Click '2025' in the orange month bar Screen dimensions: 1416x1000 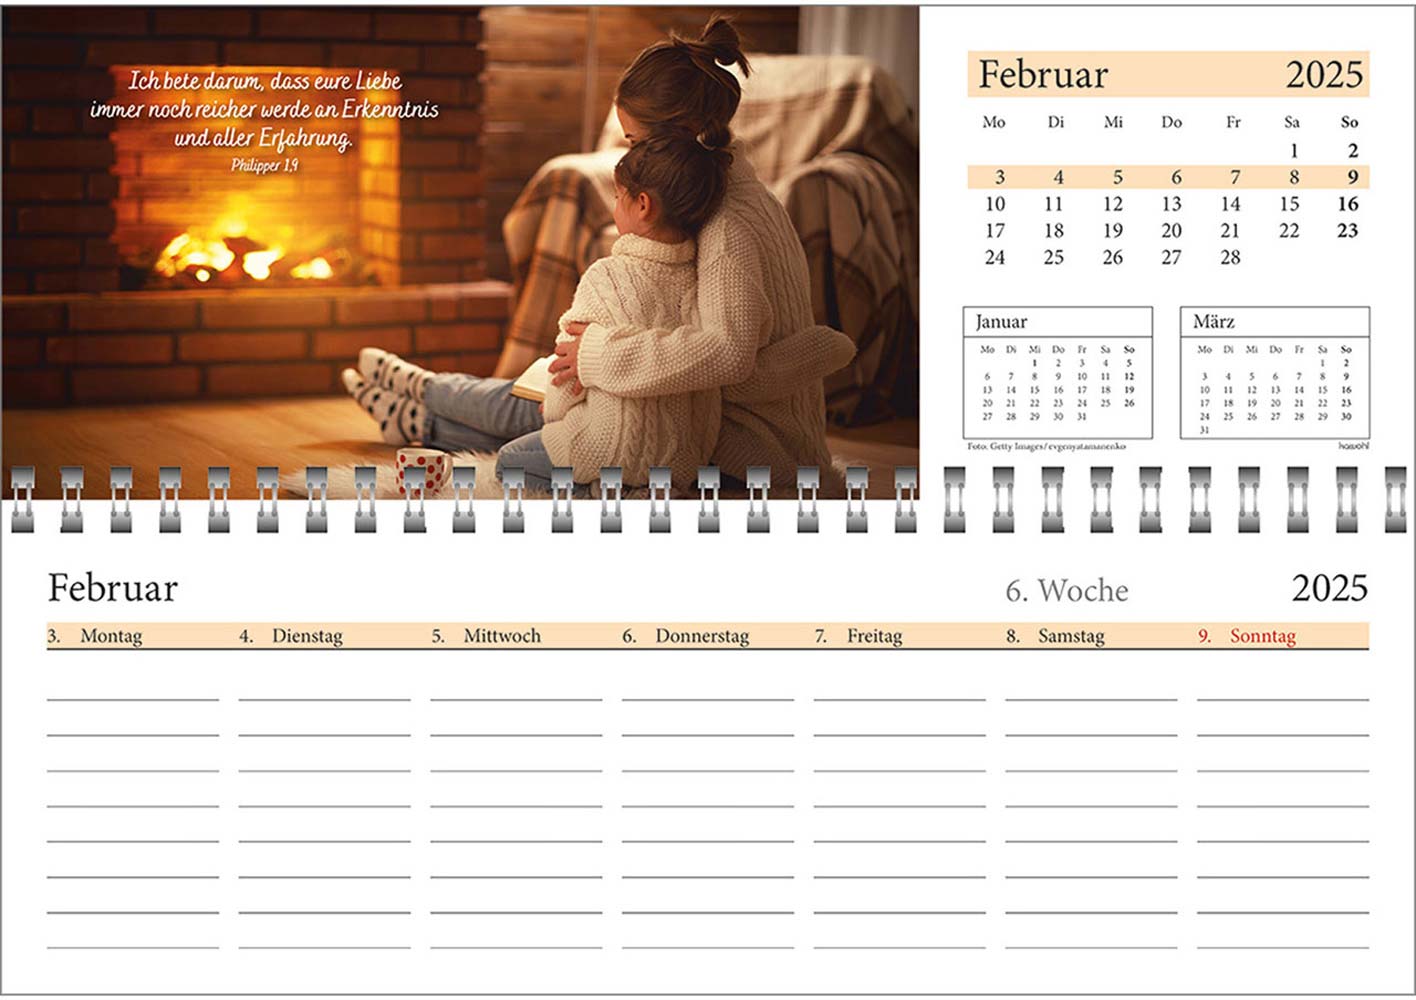(1324, 75)
